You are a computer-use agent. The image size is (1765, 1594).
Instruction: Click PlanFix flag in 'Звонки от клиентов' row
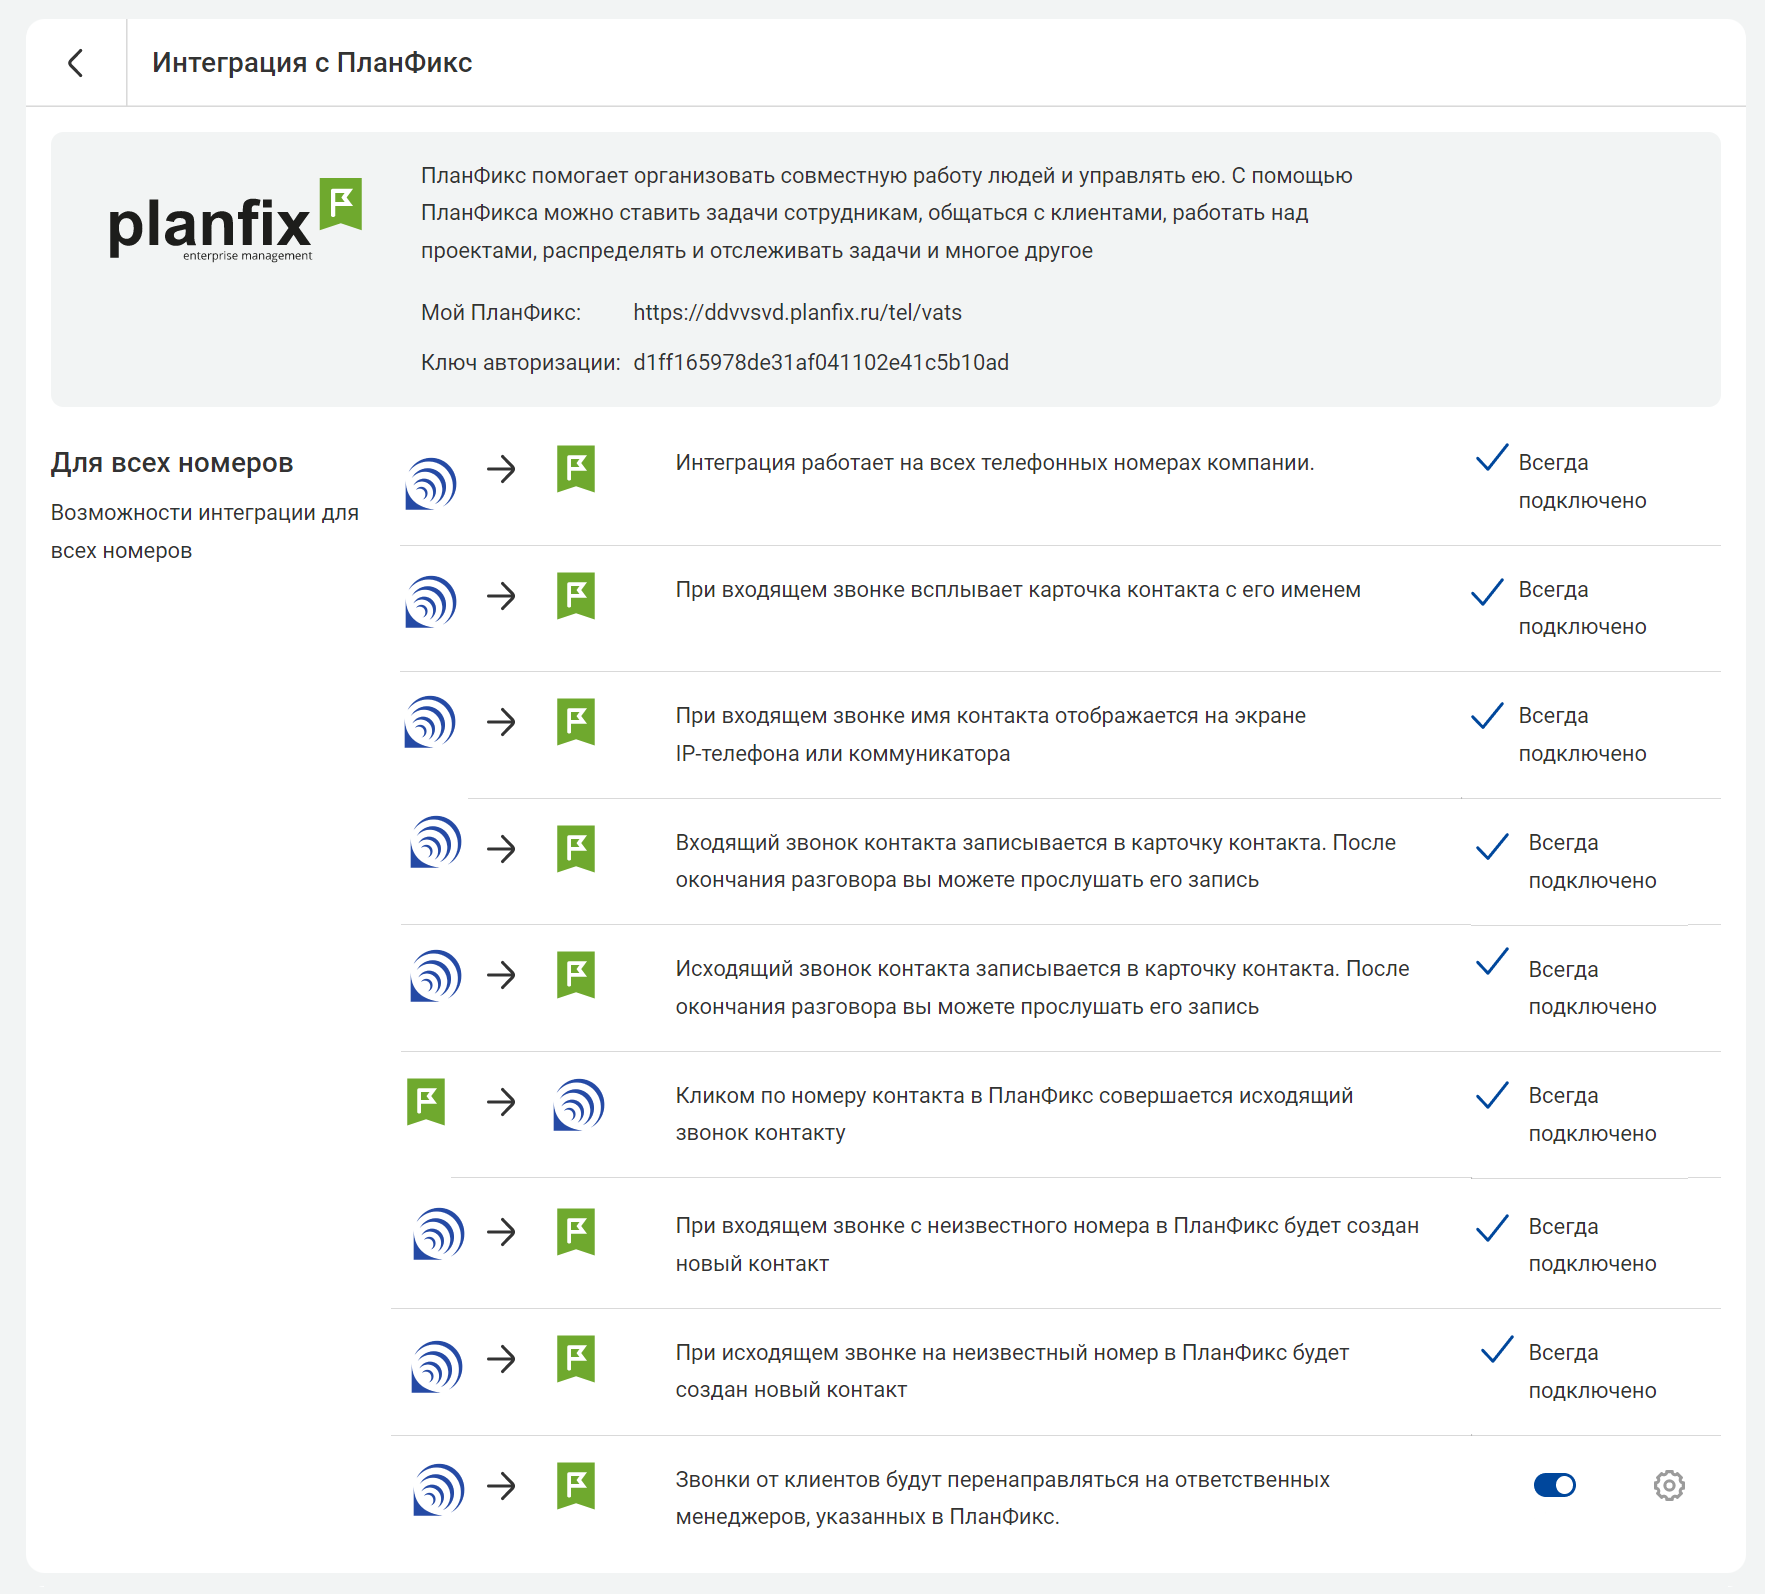coord(576,1486)
